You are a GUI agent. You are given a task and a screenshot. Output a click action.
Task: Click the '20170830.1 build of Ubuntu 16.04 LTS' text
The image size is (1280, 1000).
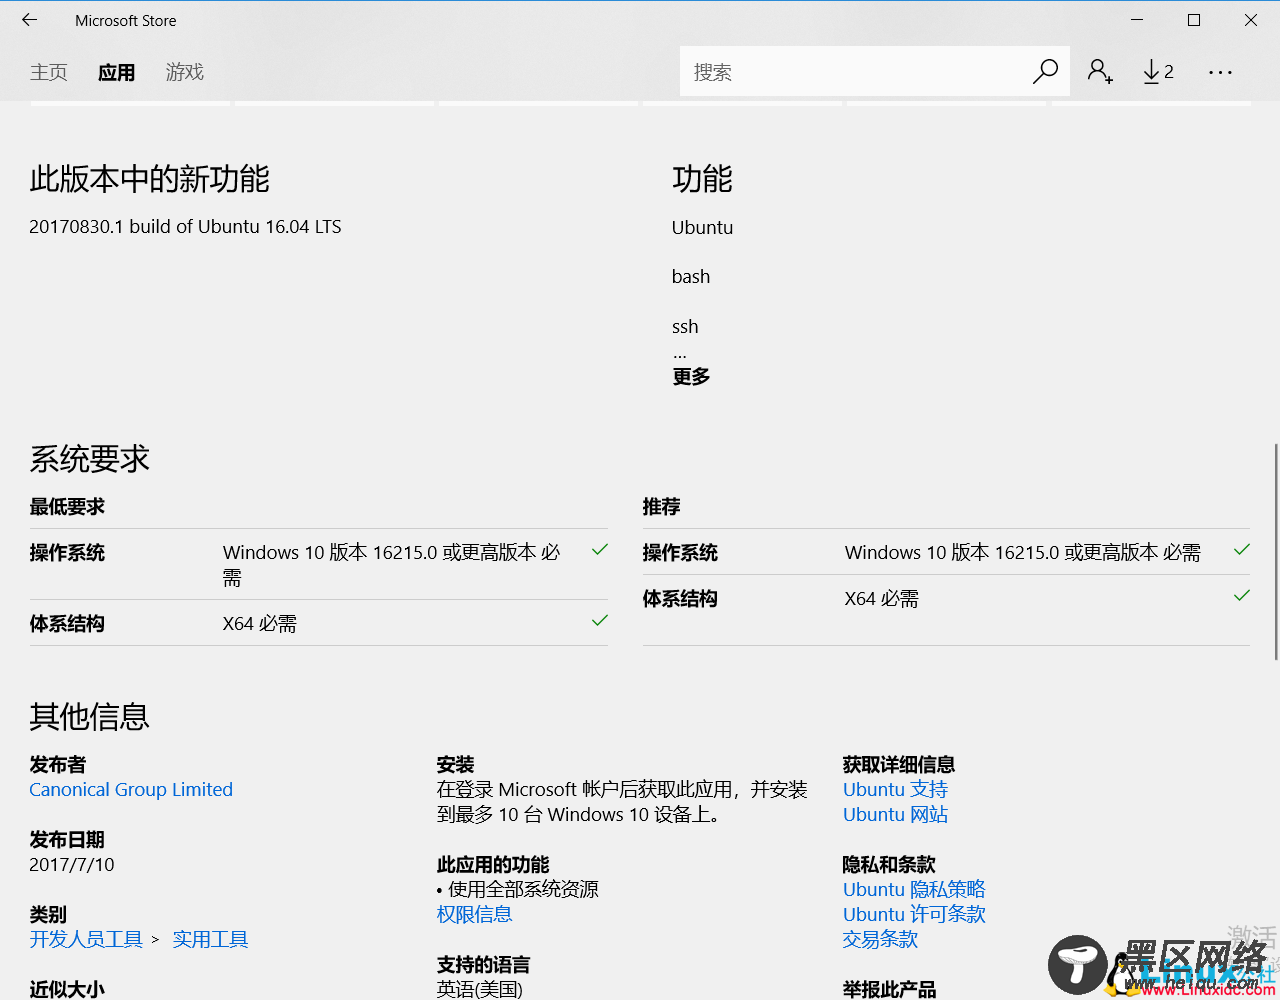[185, 227]
